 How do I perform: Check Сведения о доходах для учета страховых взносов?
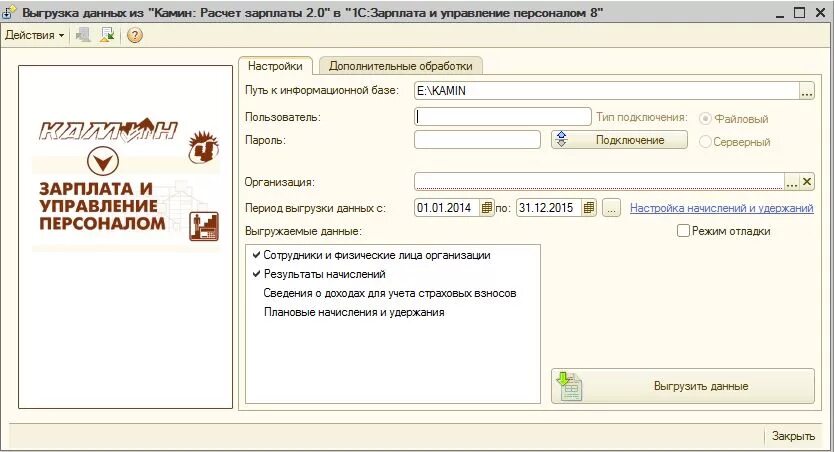coord(256,294)
